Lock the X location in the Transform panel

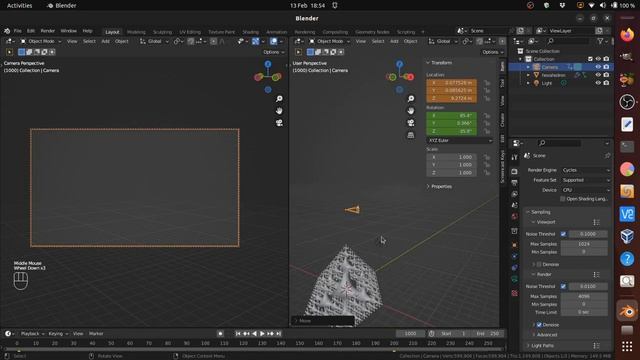pyautogui.click(x=487, y=83)
